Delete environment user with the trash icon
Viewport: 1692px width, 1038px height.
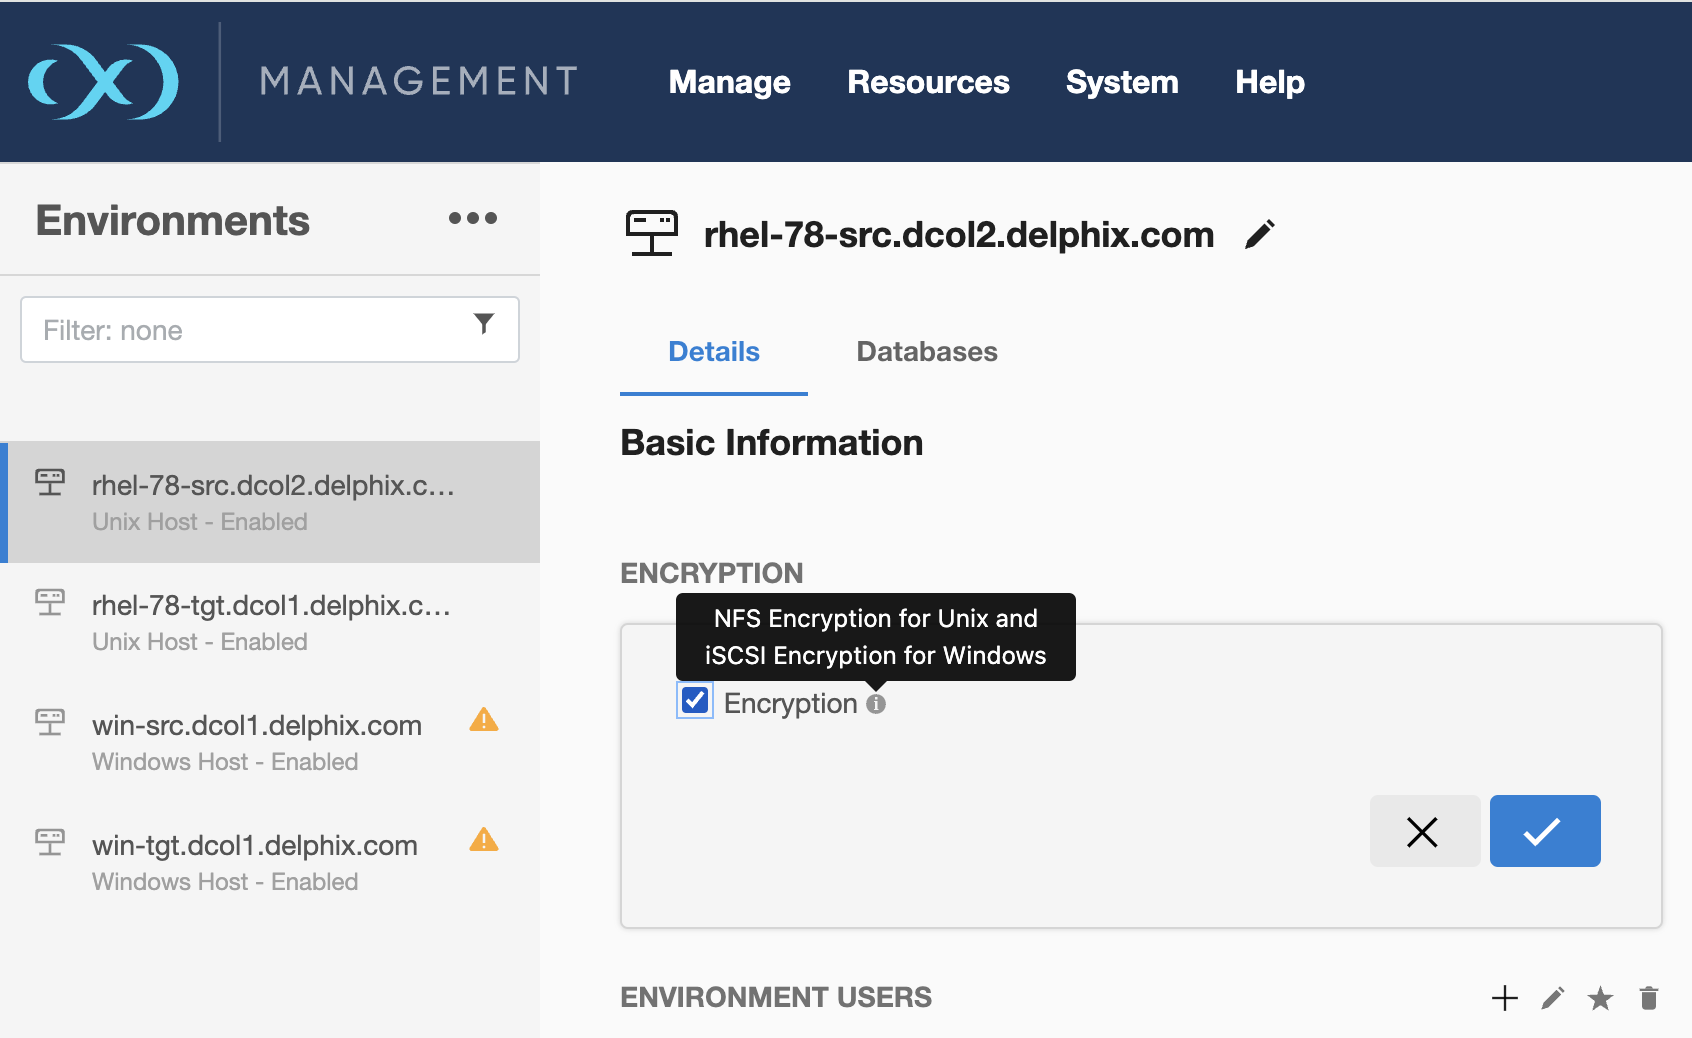click(x=1649, y=998)
